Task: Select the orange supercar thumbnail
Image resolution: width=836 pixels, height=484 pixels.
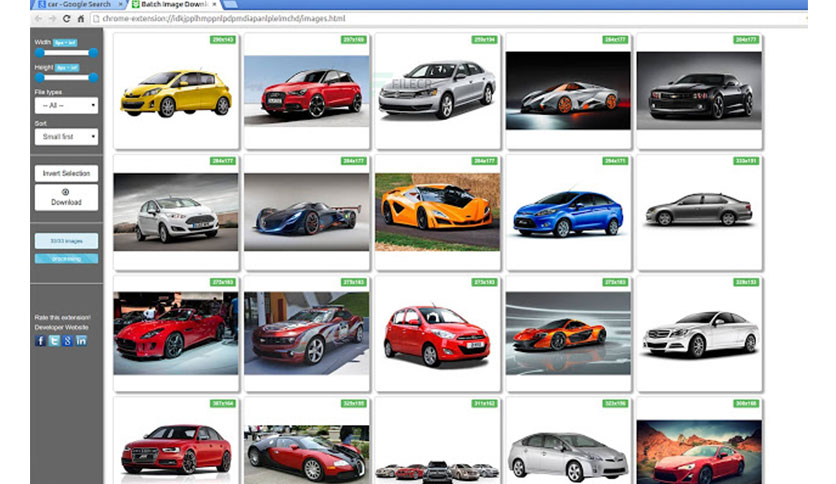Action: click(x=437, y=212)
